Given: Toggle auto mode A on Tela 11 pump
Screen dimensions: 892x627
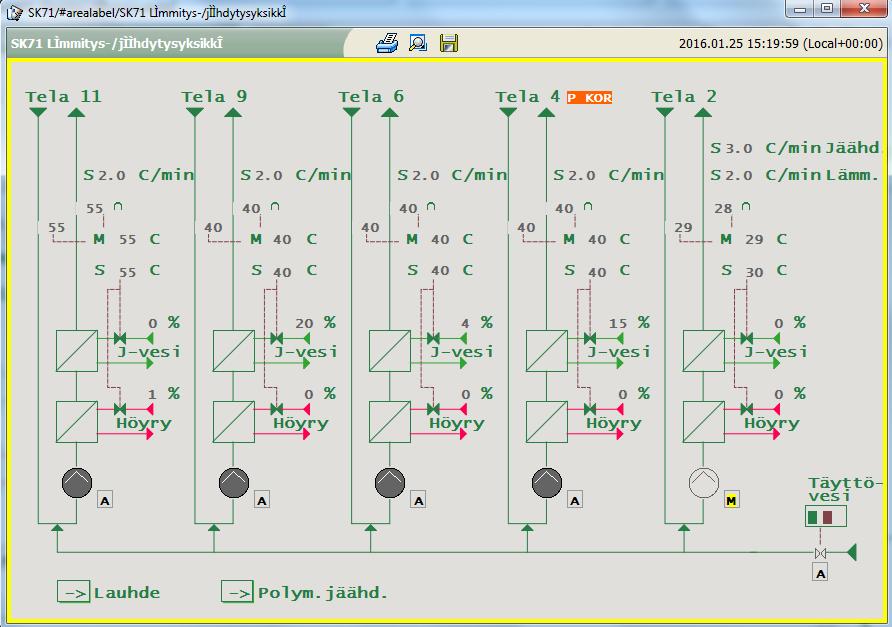Looking at the screenshot, I should 105,501.
